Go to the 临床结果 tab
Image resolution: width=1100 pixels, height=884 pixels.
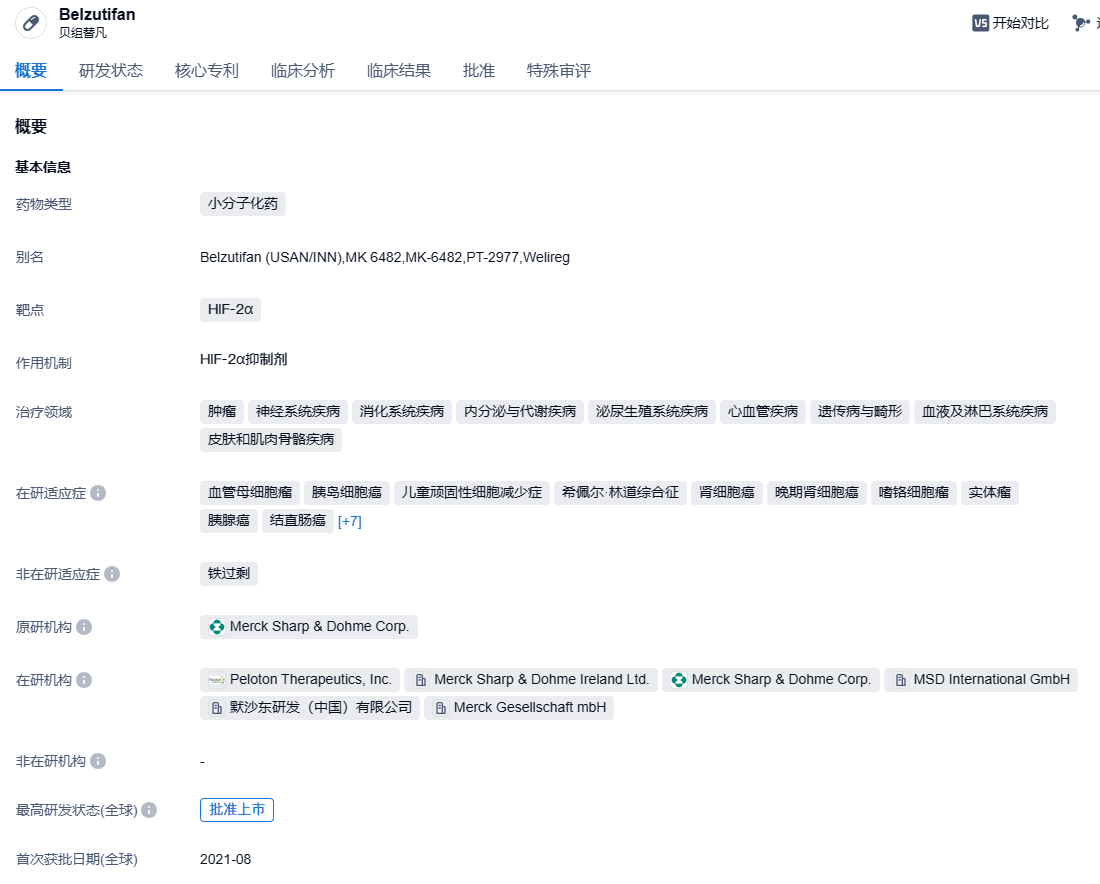click(399, 71)
